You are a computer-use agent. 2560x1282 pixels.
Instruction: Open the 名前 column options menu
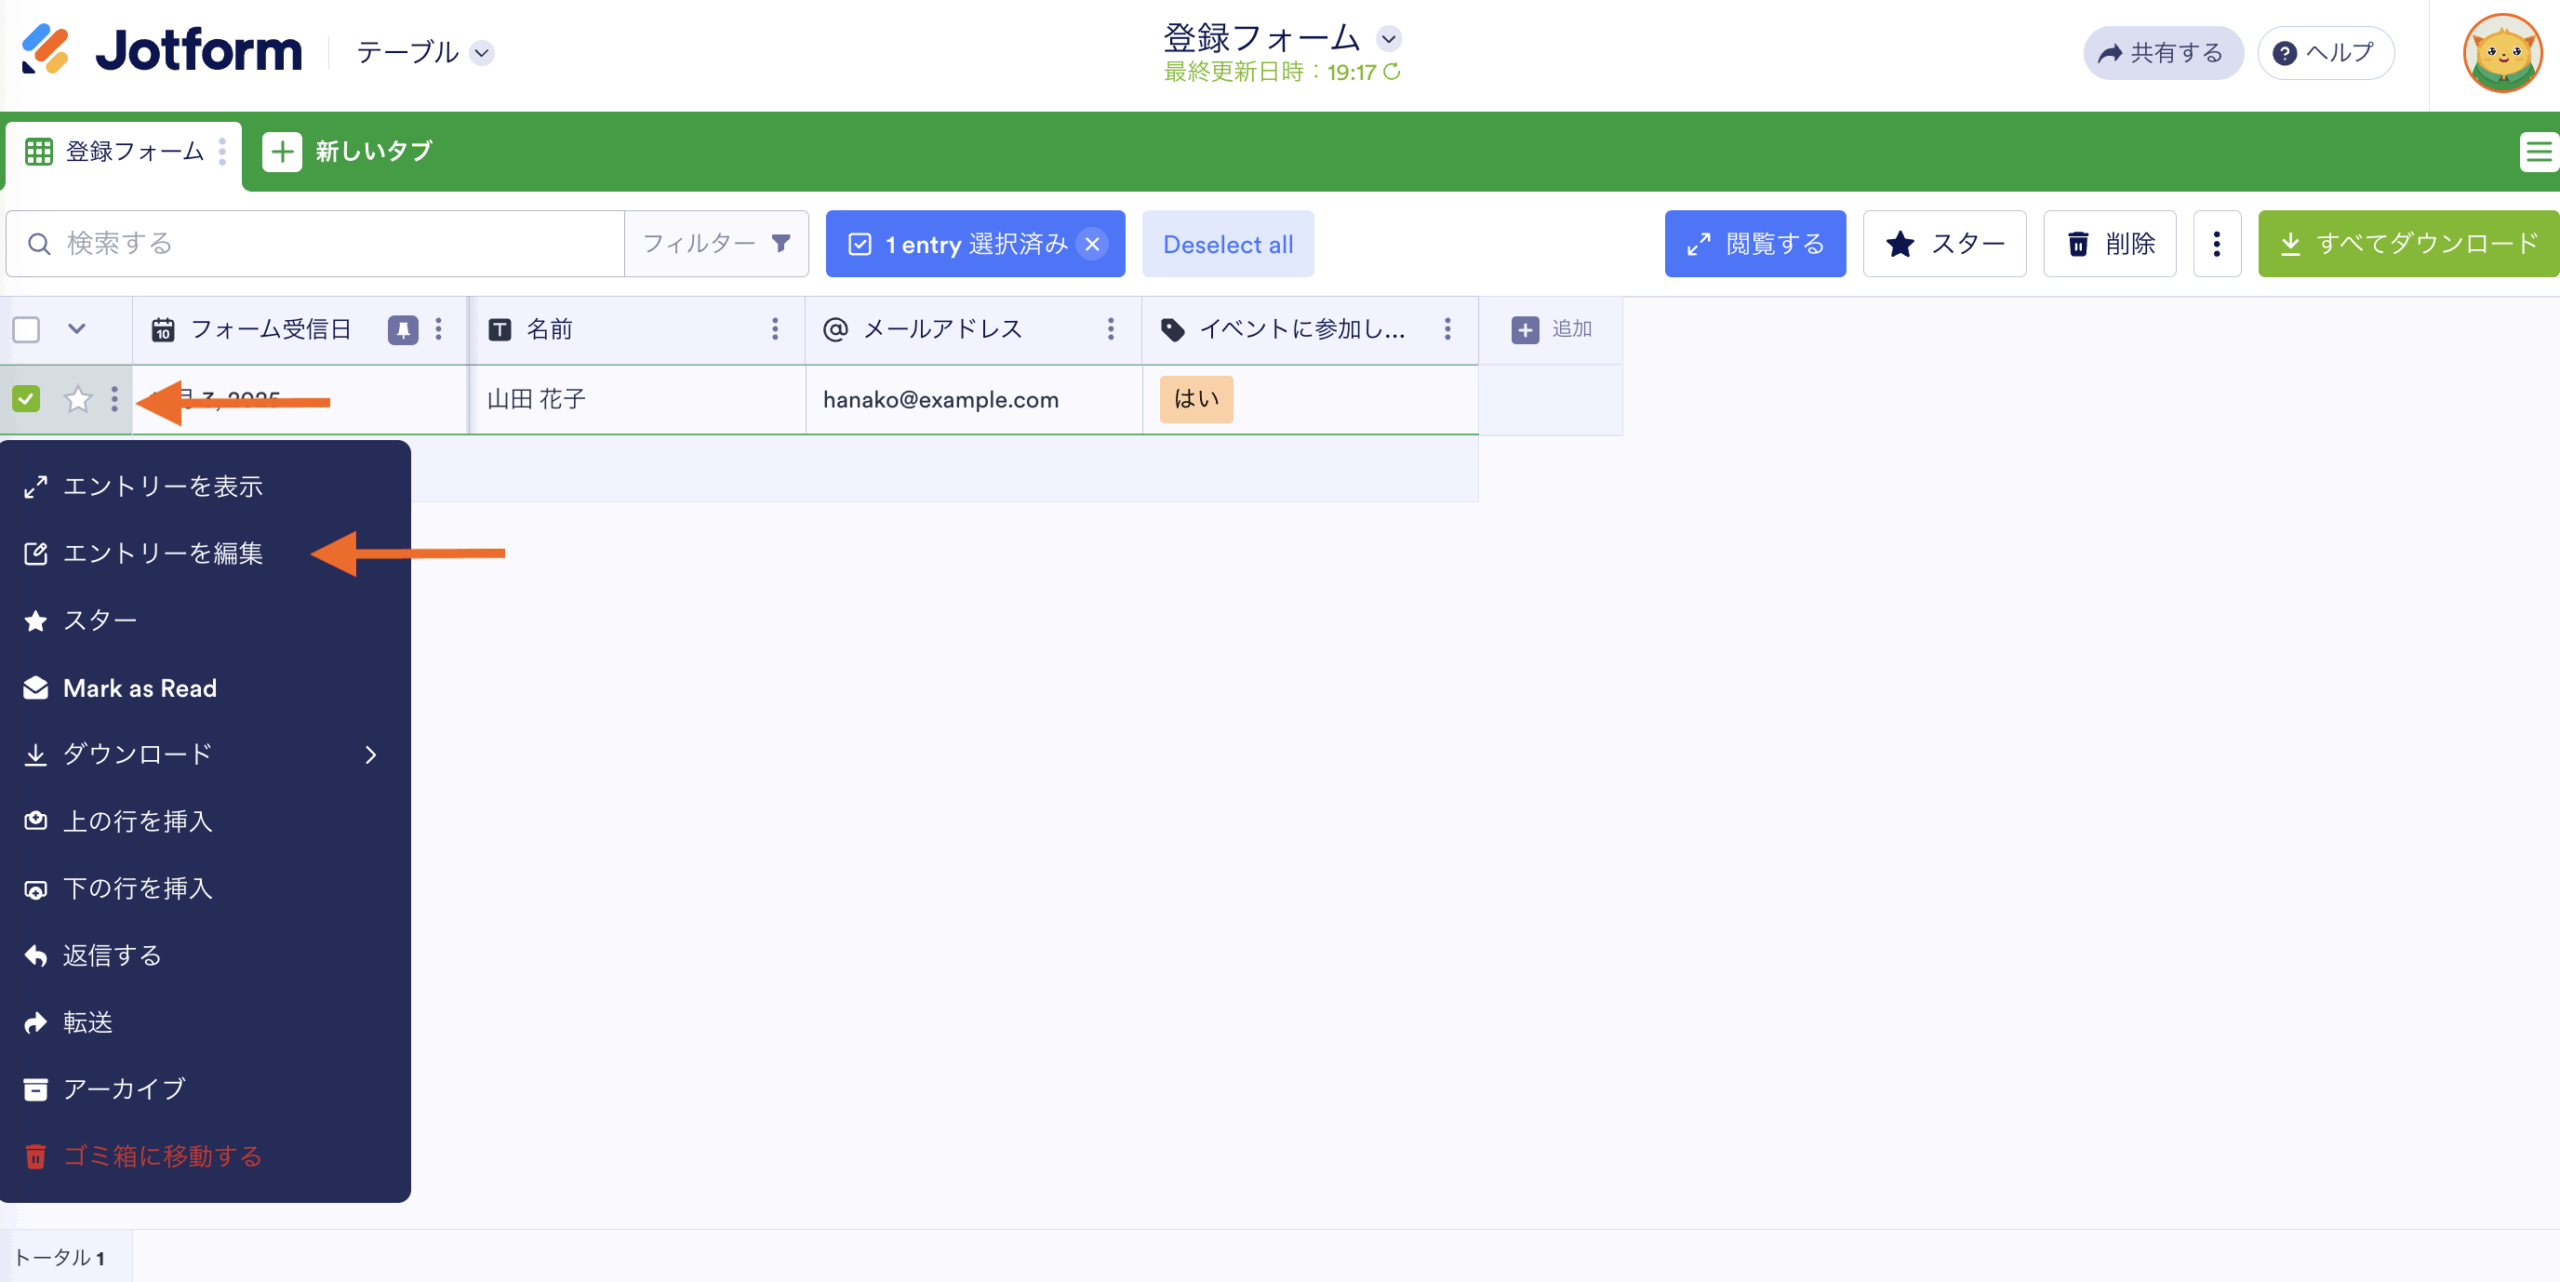[774, 329]
